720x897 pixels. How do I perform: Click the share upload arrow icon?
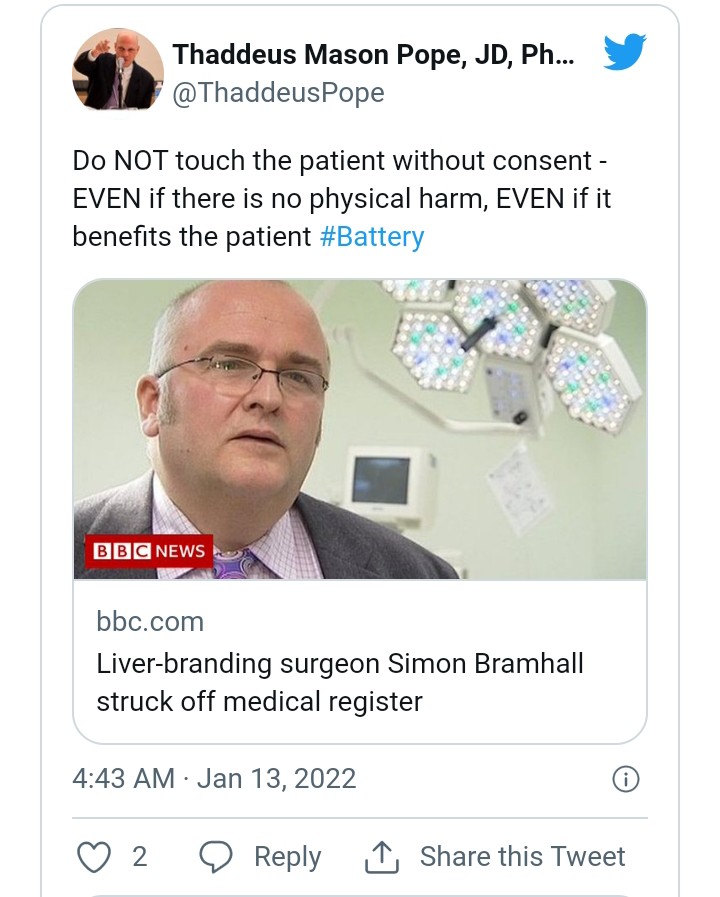[x=381, y=856]
